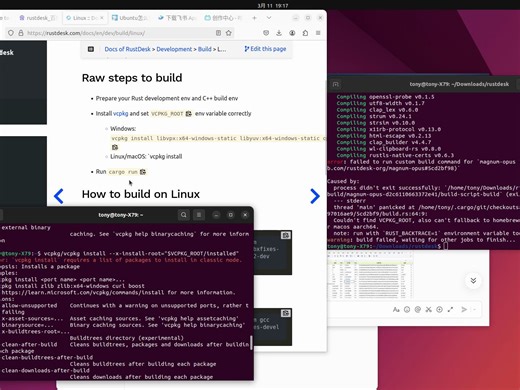Open Docs of RustDesk breadcrumb

pos(127,49)
